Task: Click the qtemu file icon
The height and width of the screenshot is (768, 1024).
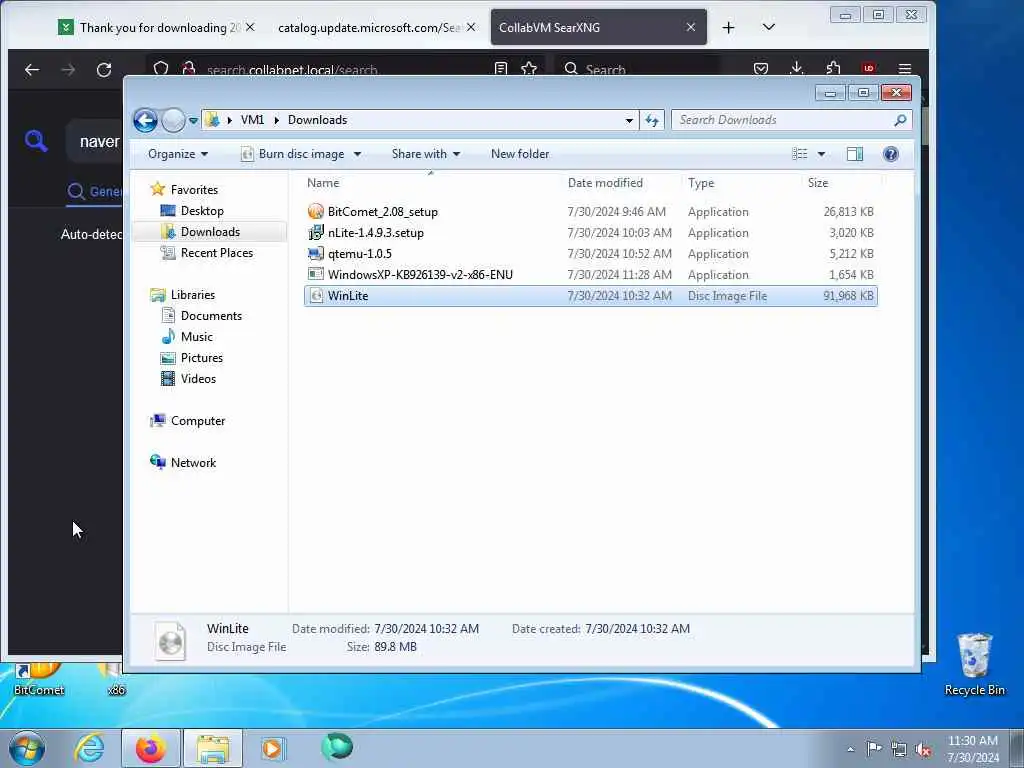Action: pyautogui.click(x=316, y=253)
